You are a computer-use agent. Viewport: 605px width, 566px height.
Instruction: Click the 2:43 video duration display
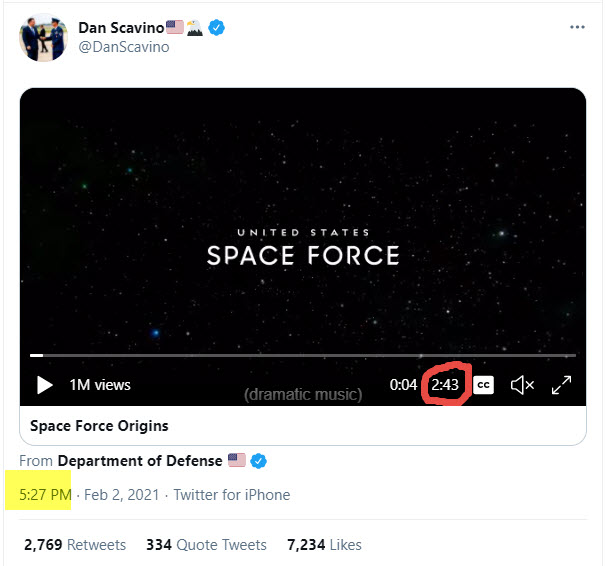click(445, 385)
